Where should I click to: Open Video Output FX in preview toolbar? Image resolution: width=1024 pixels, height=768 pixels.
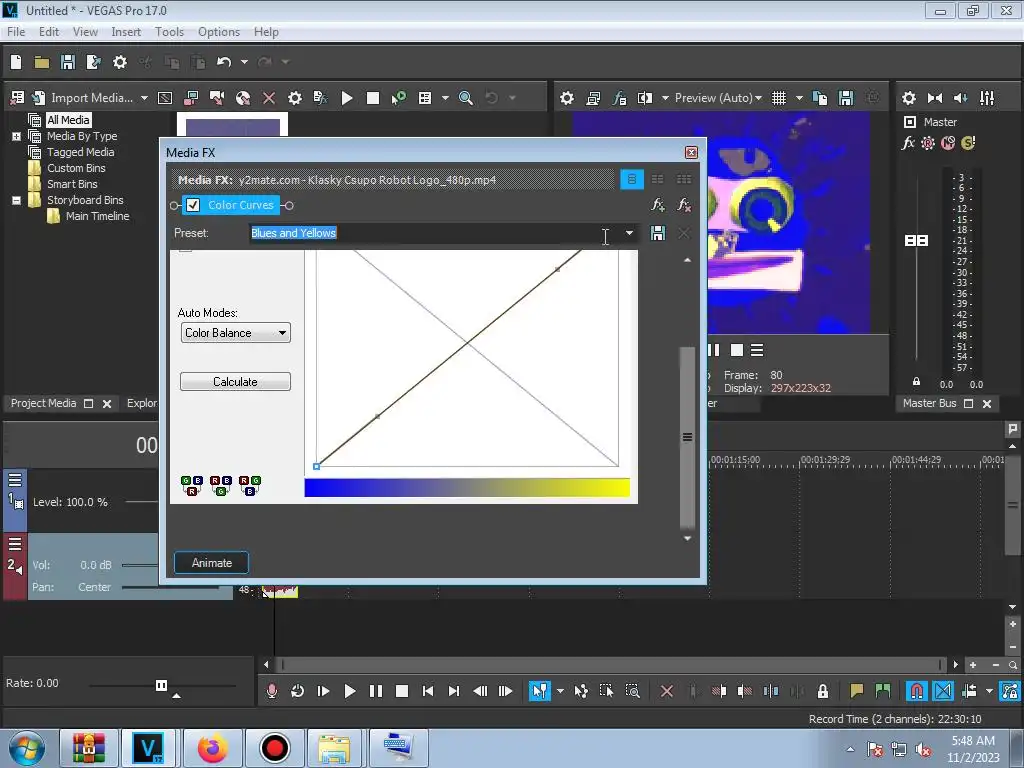point(619,98)
